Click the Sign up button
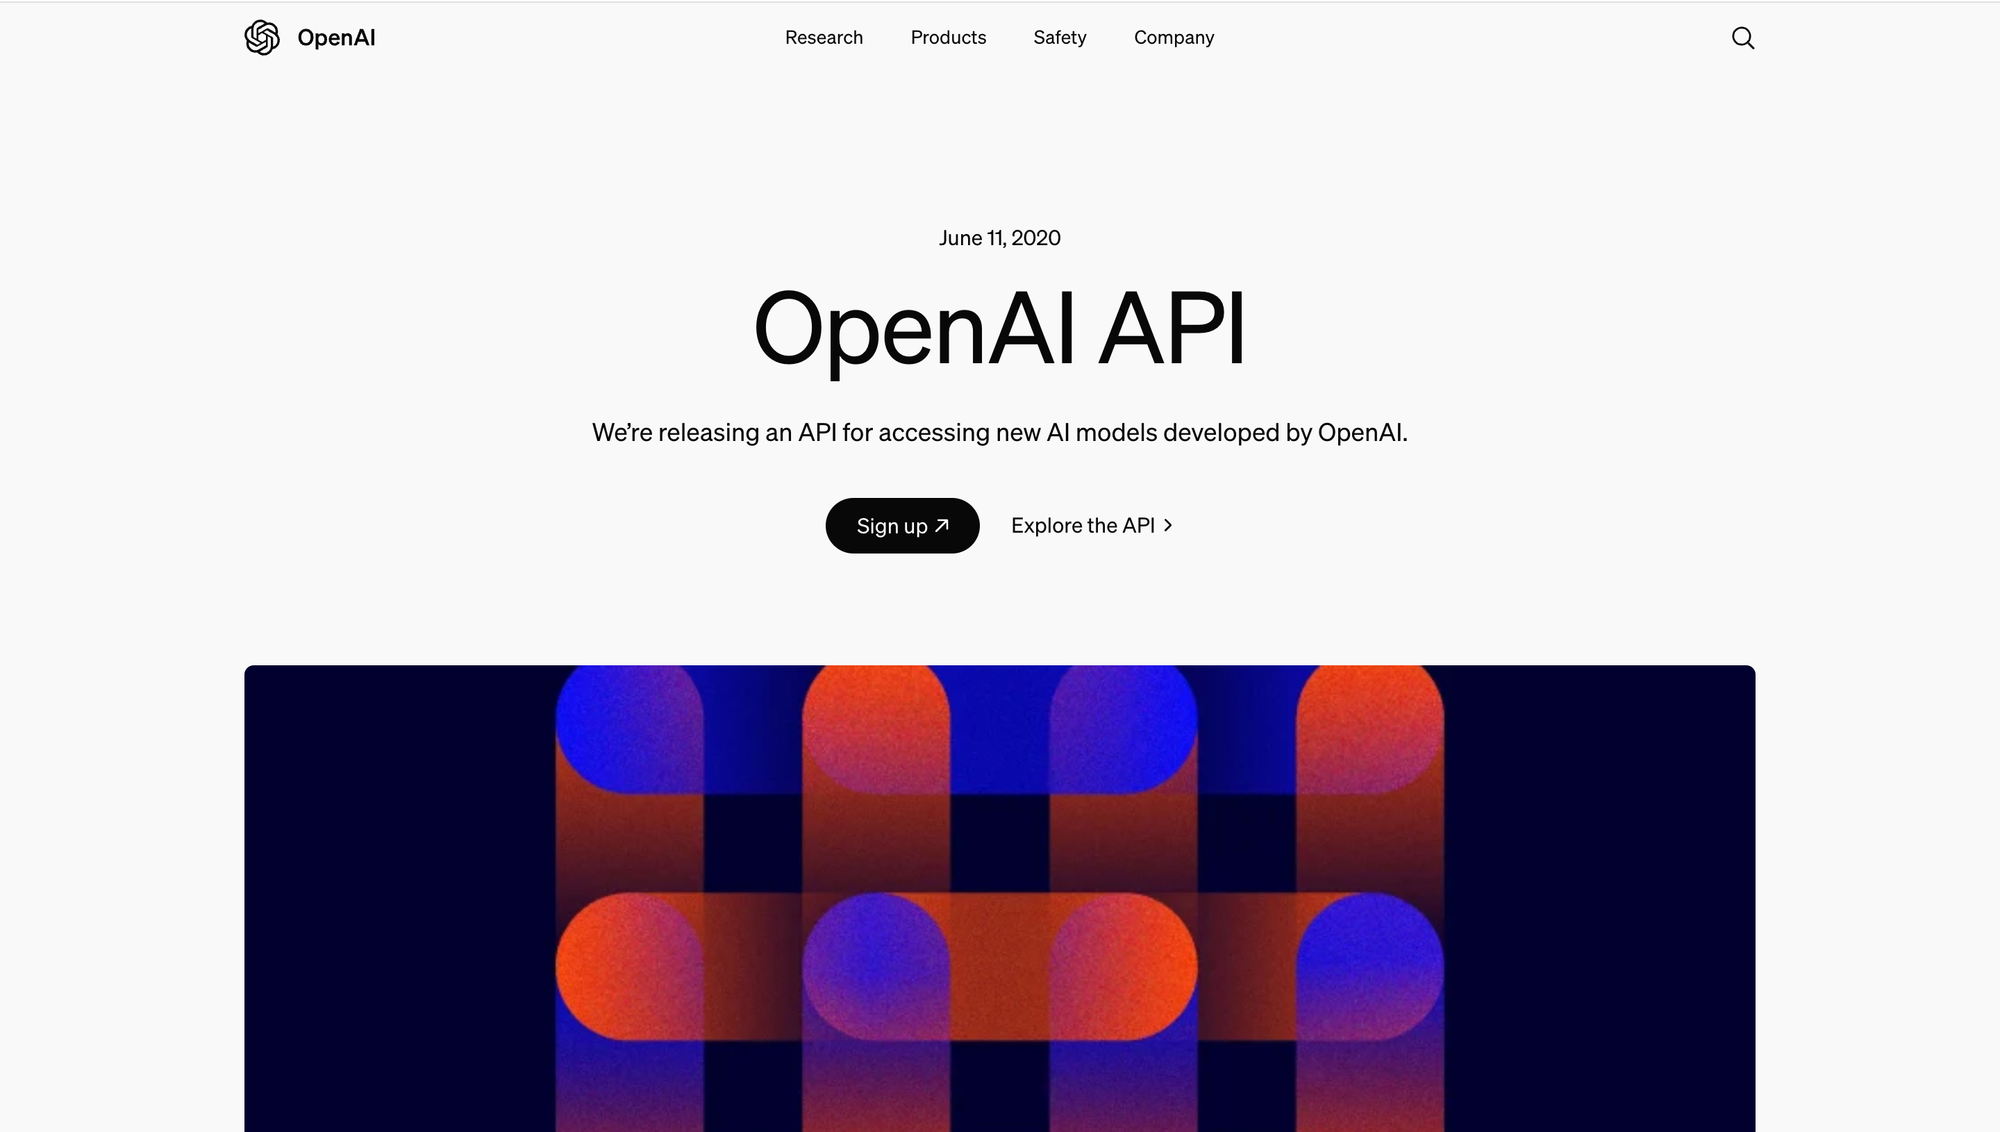The image size is (2000, 1132). point(901,525)
